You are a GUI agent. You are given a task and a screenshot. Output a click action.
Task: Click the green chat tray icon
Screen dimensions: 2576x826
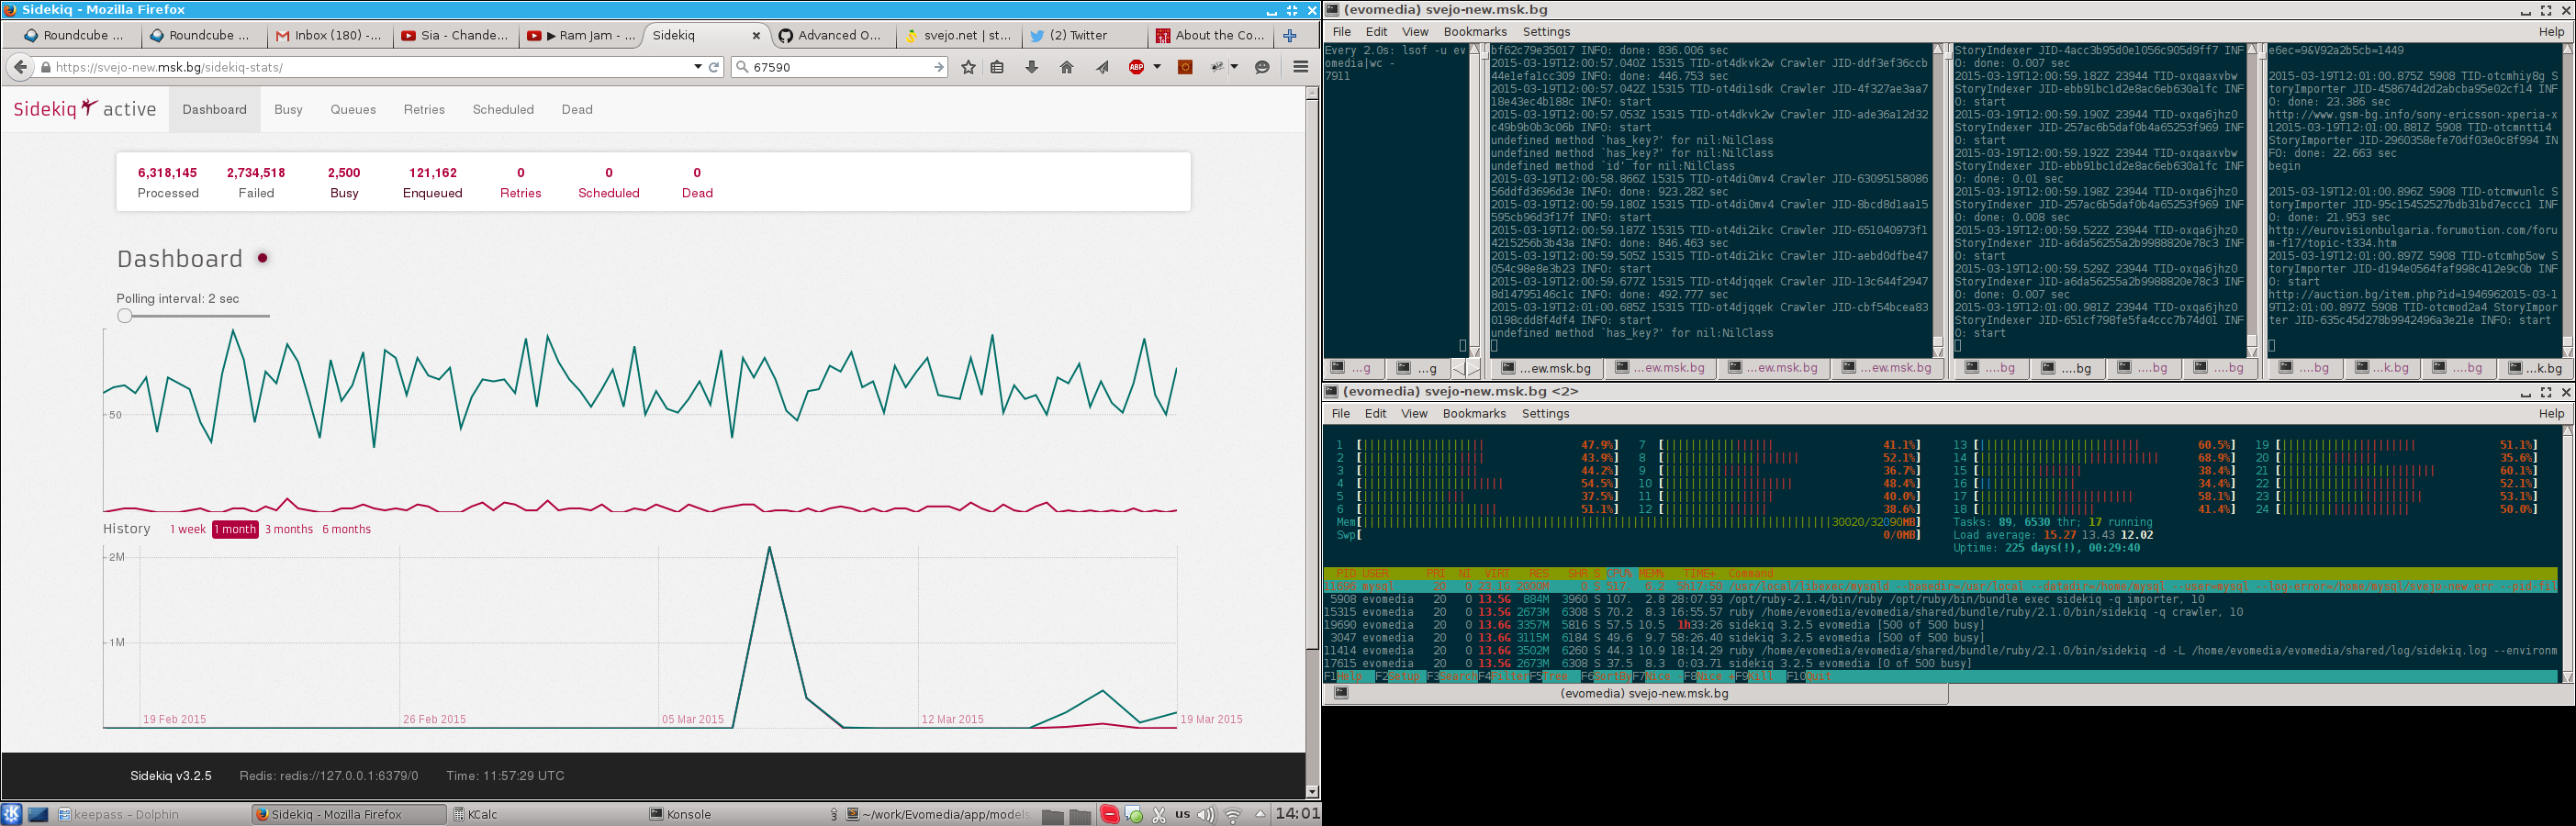pos(1134,814)
